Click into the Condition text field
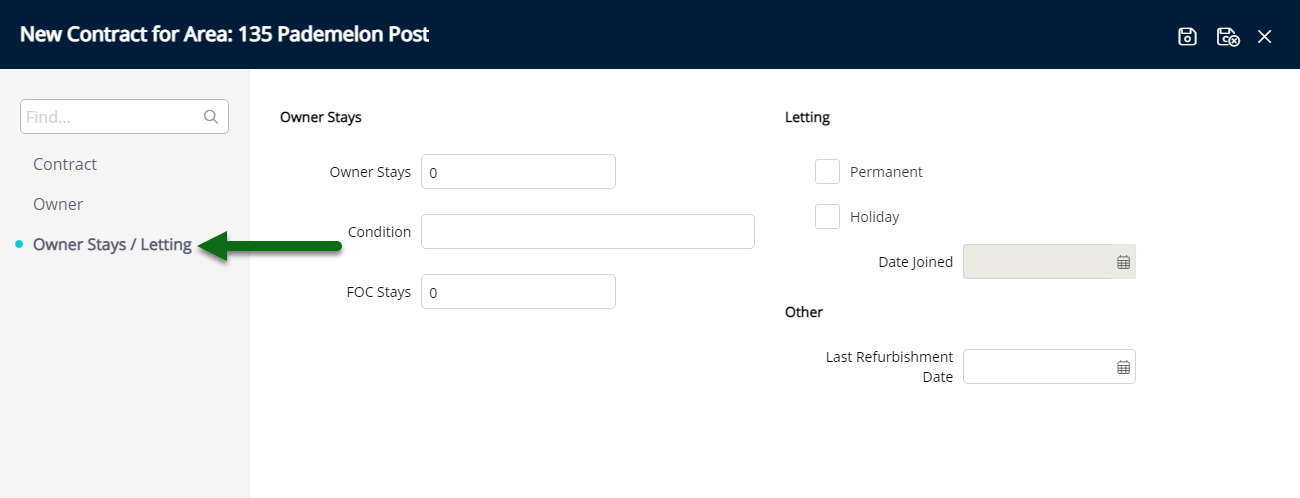Viewport: 1300px width, 498px height. [588, 232]
